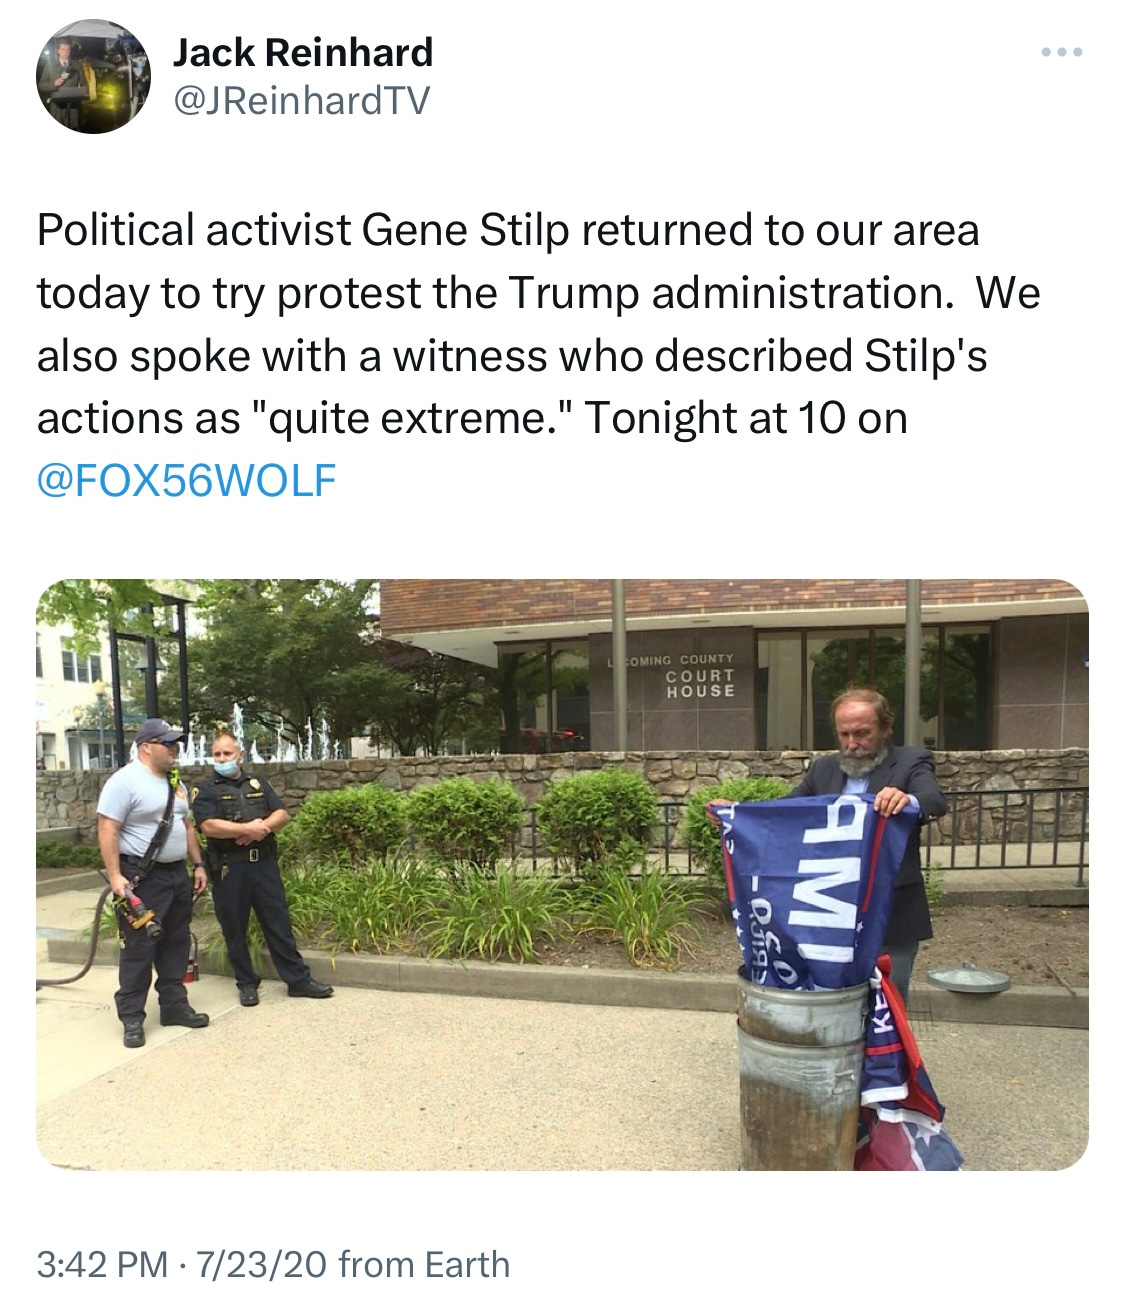Viewport: 1125px width, 1291px height.
Task: Open the three-dot more options menu
Action: pos(1061,52)
